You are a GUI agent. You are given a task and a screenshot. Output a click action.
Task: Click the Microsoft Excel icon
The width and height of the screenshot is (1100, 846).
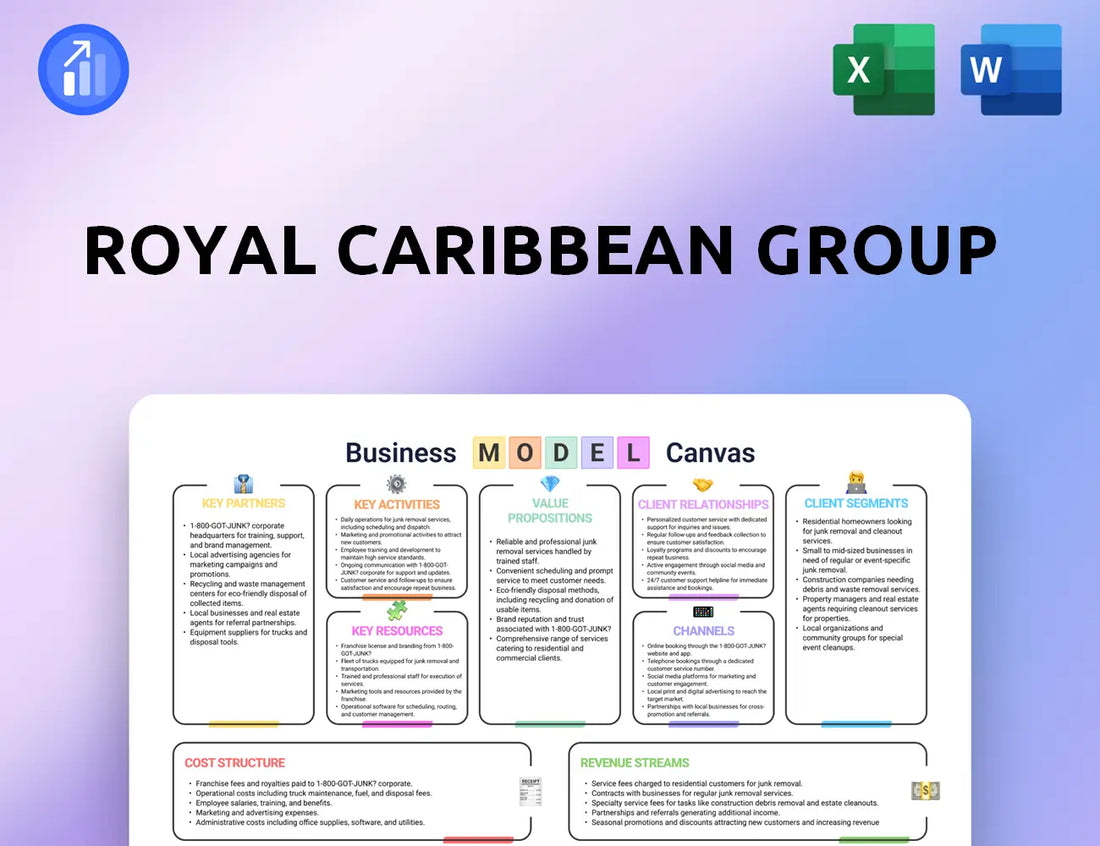(884, 69)
